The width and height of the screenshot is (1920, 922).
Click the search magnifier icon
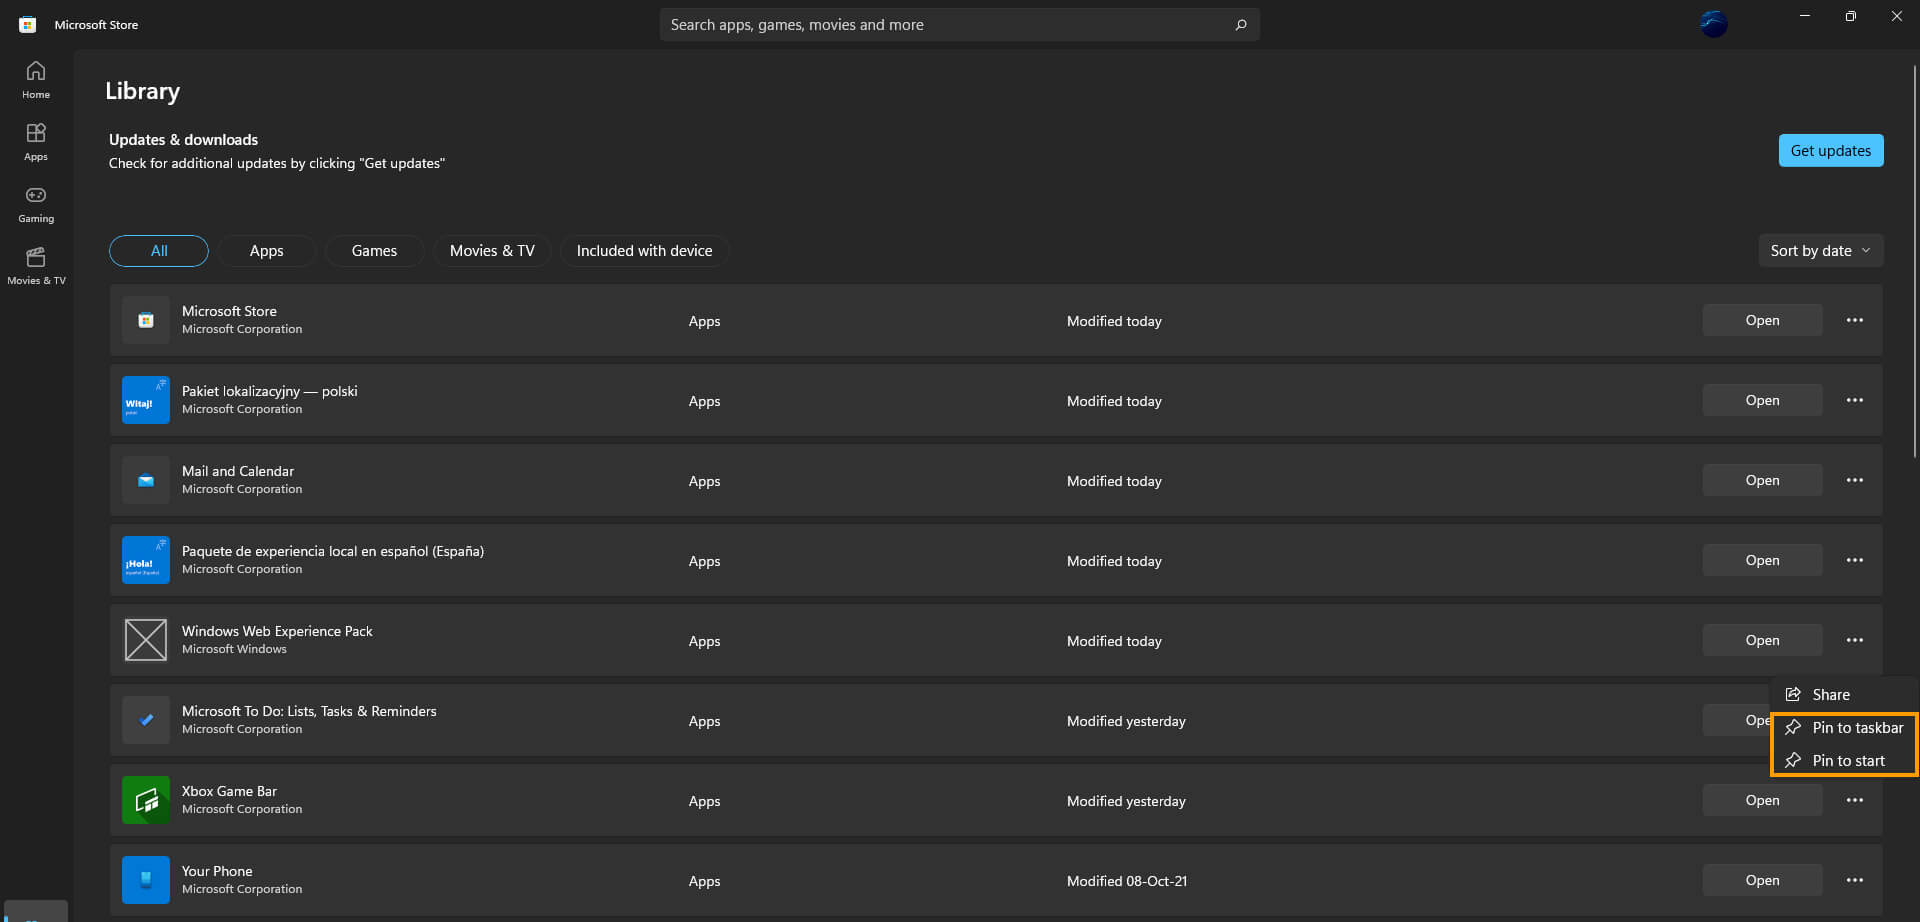(1241, 25)
